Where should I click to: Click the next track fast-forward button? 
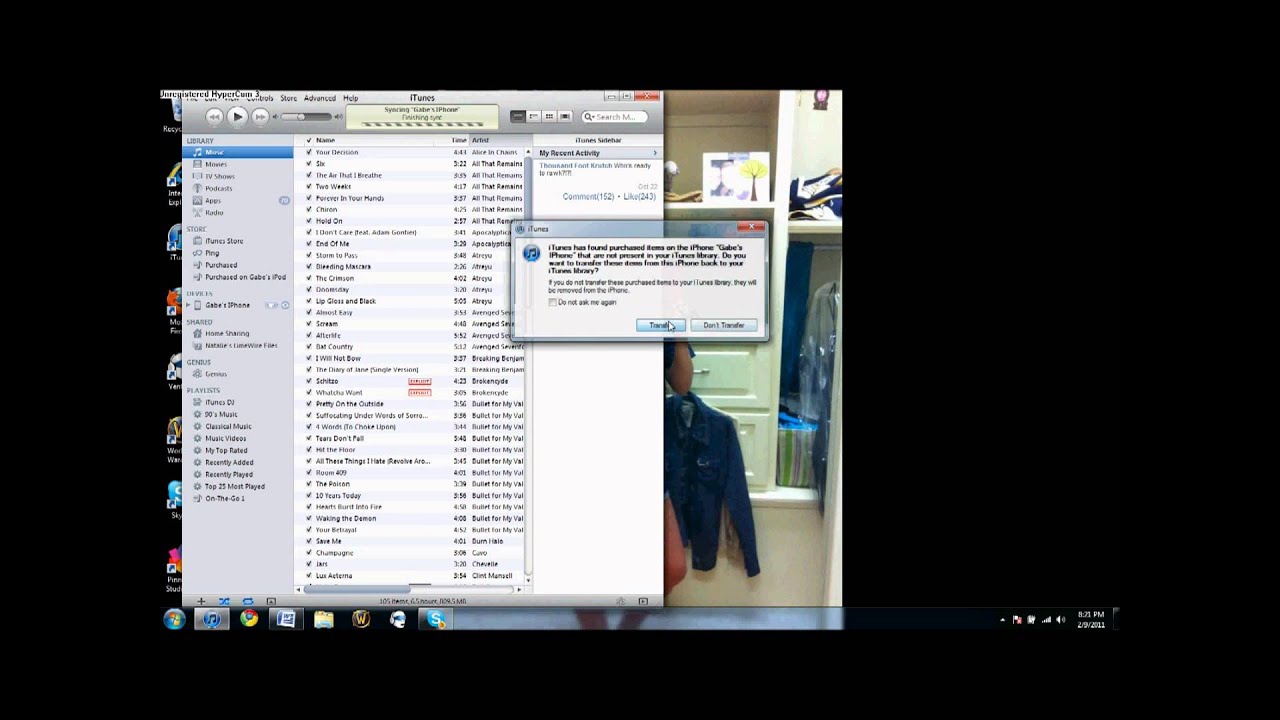click(260, 117)
